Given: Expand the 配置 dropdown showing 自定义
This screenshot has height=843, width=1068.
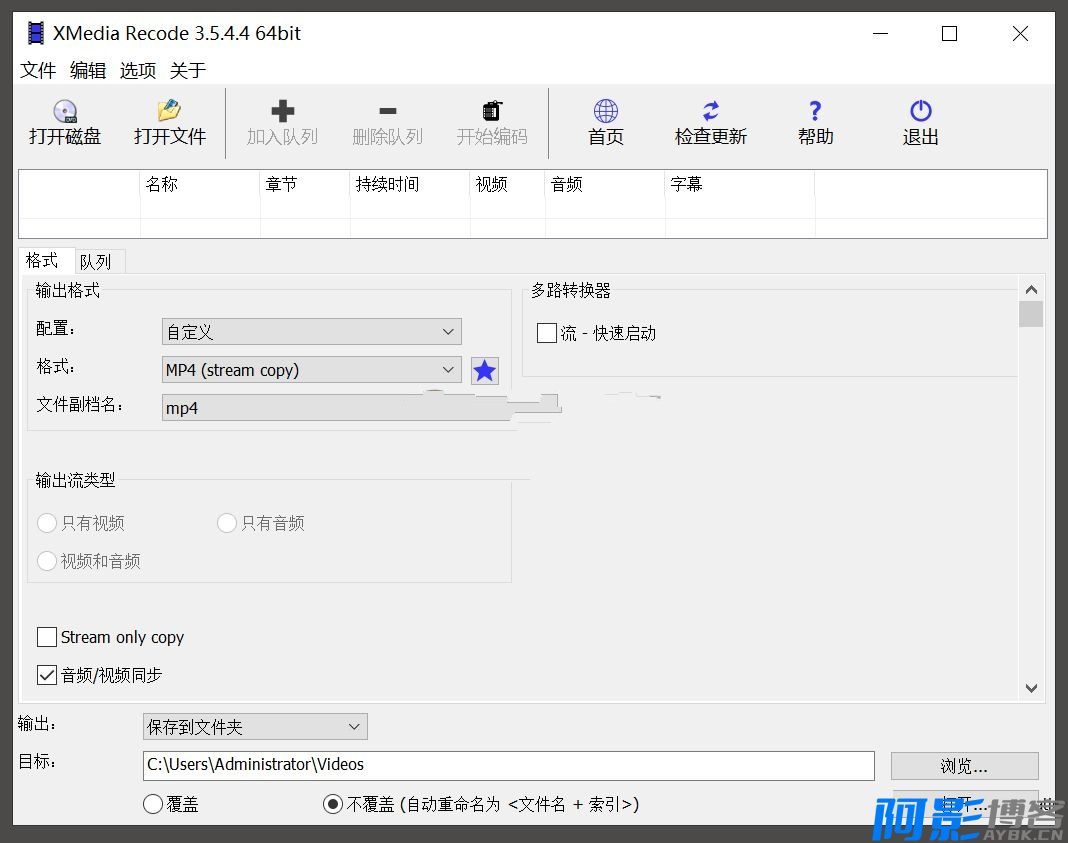Looking at the screenshot, I should (311, 332).
